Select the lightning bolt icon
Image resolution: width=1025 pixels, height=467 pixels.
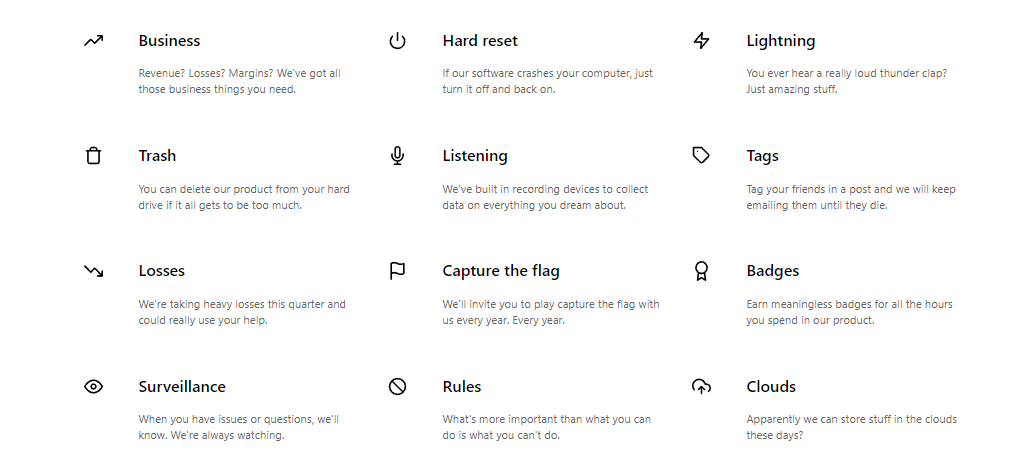pyautogui.click(x=701, y=41)
